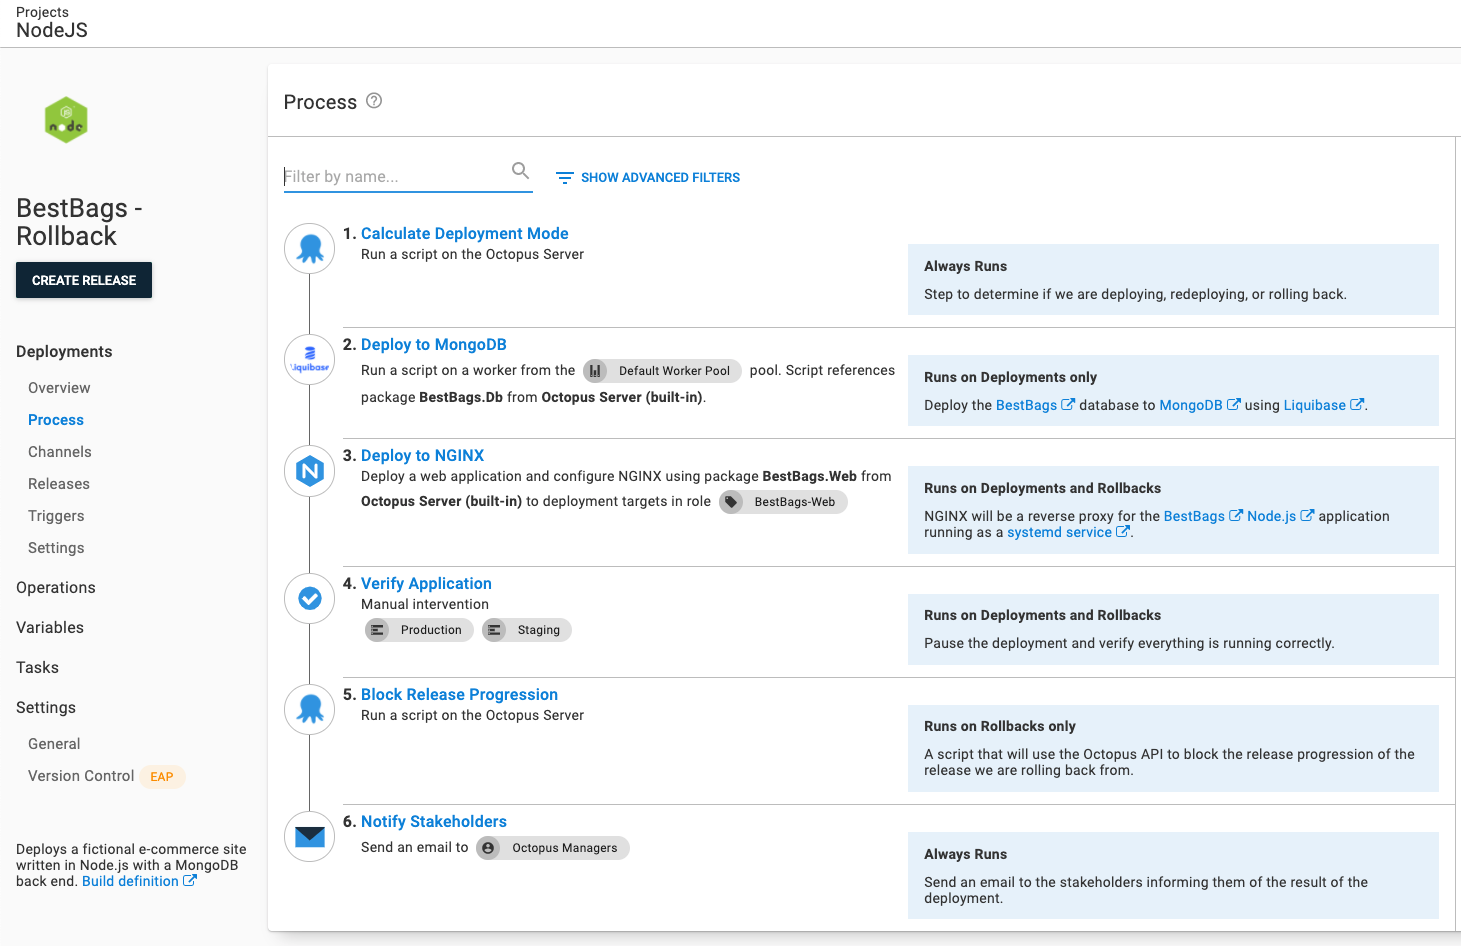This screenshot has width=1461, height=946.
Task: Click the worker icon in Default Worker Pool chip
Action: [x=596, y=370]
